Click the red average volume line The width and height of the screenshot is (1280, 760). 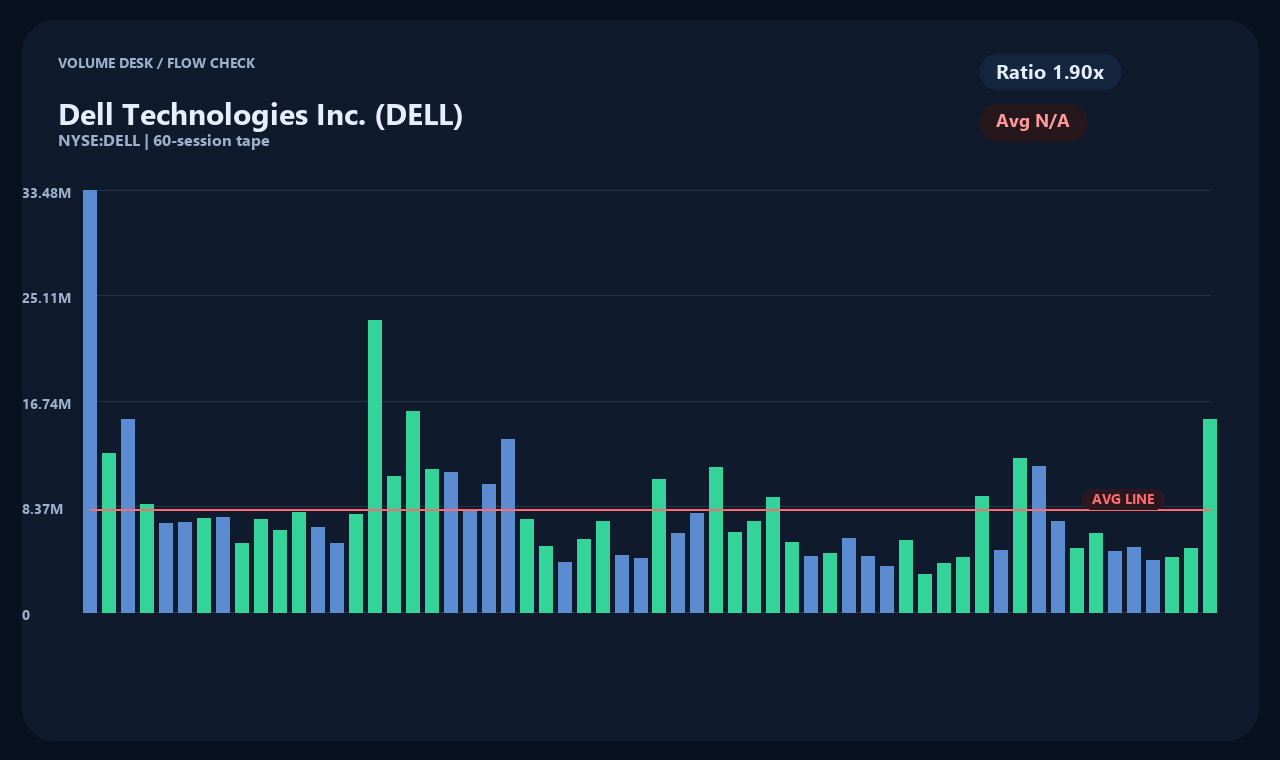pos(650,510)
